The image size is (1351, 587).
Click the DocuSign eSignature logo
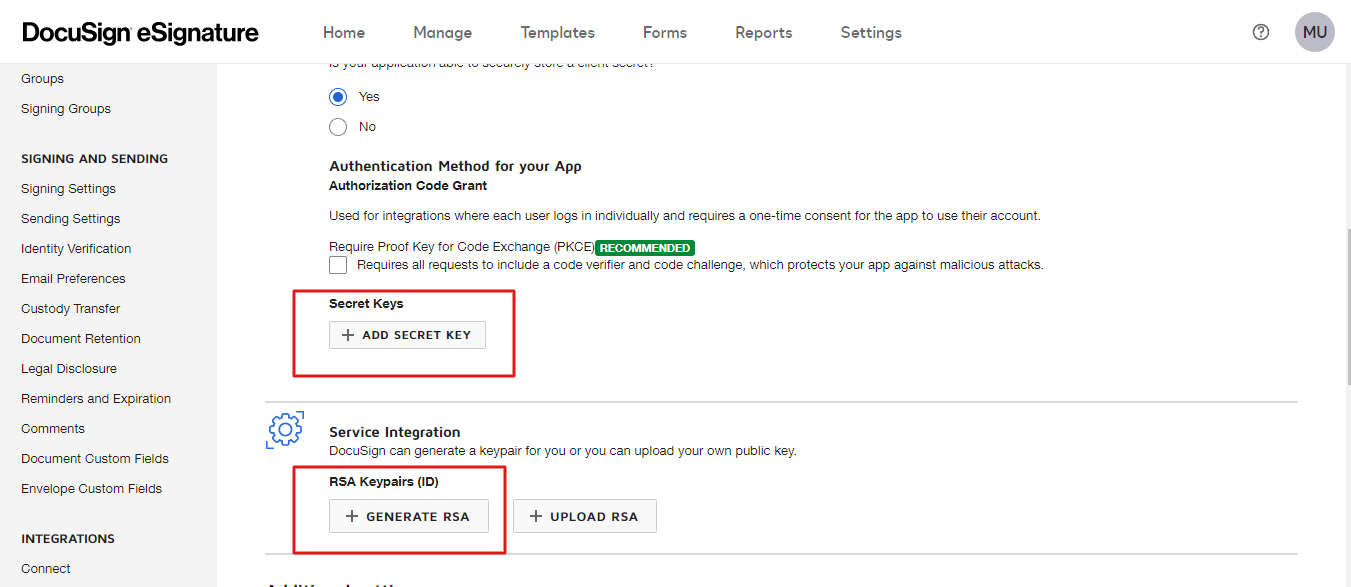pos(140,33)
